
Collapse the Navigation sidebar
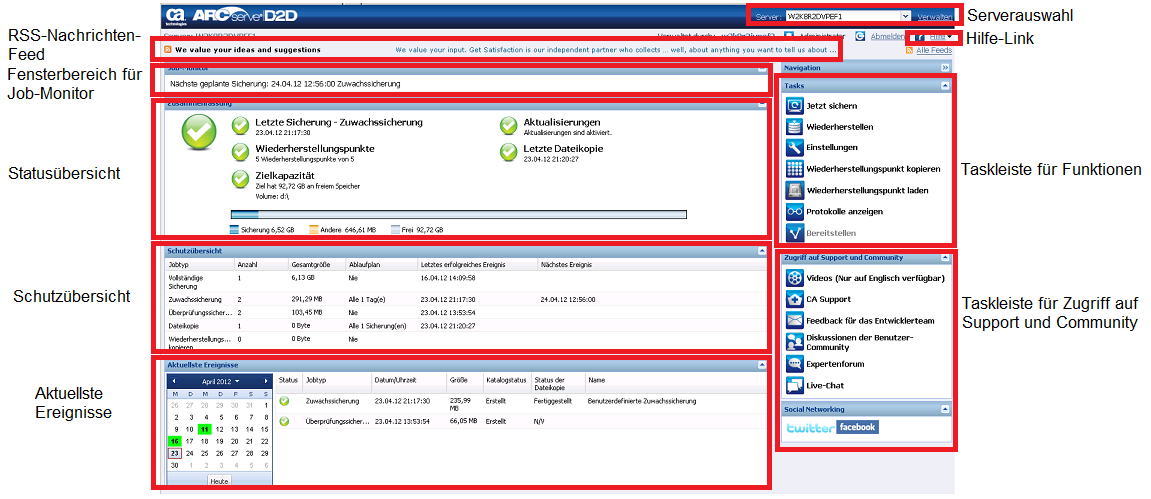click(x=945, y=67)
